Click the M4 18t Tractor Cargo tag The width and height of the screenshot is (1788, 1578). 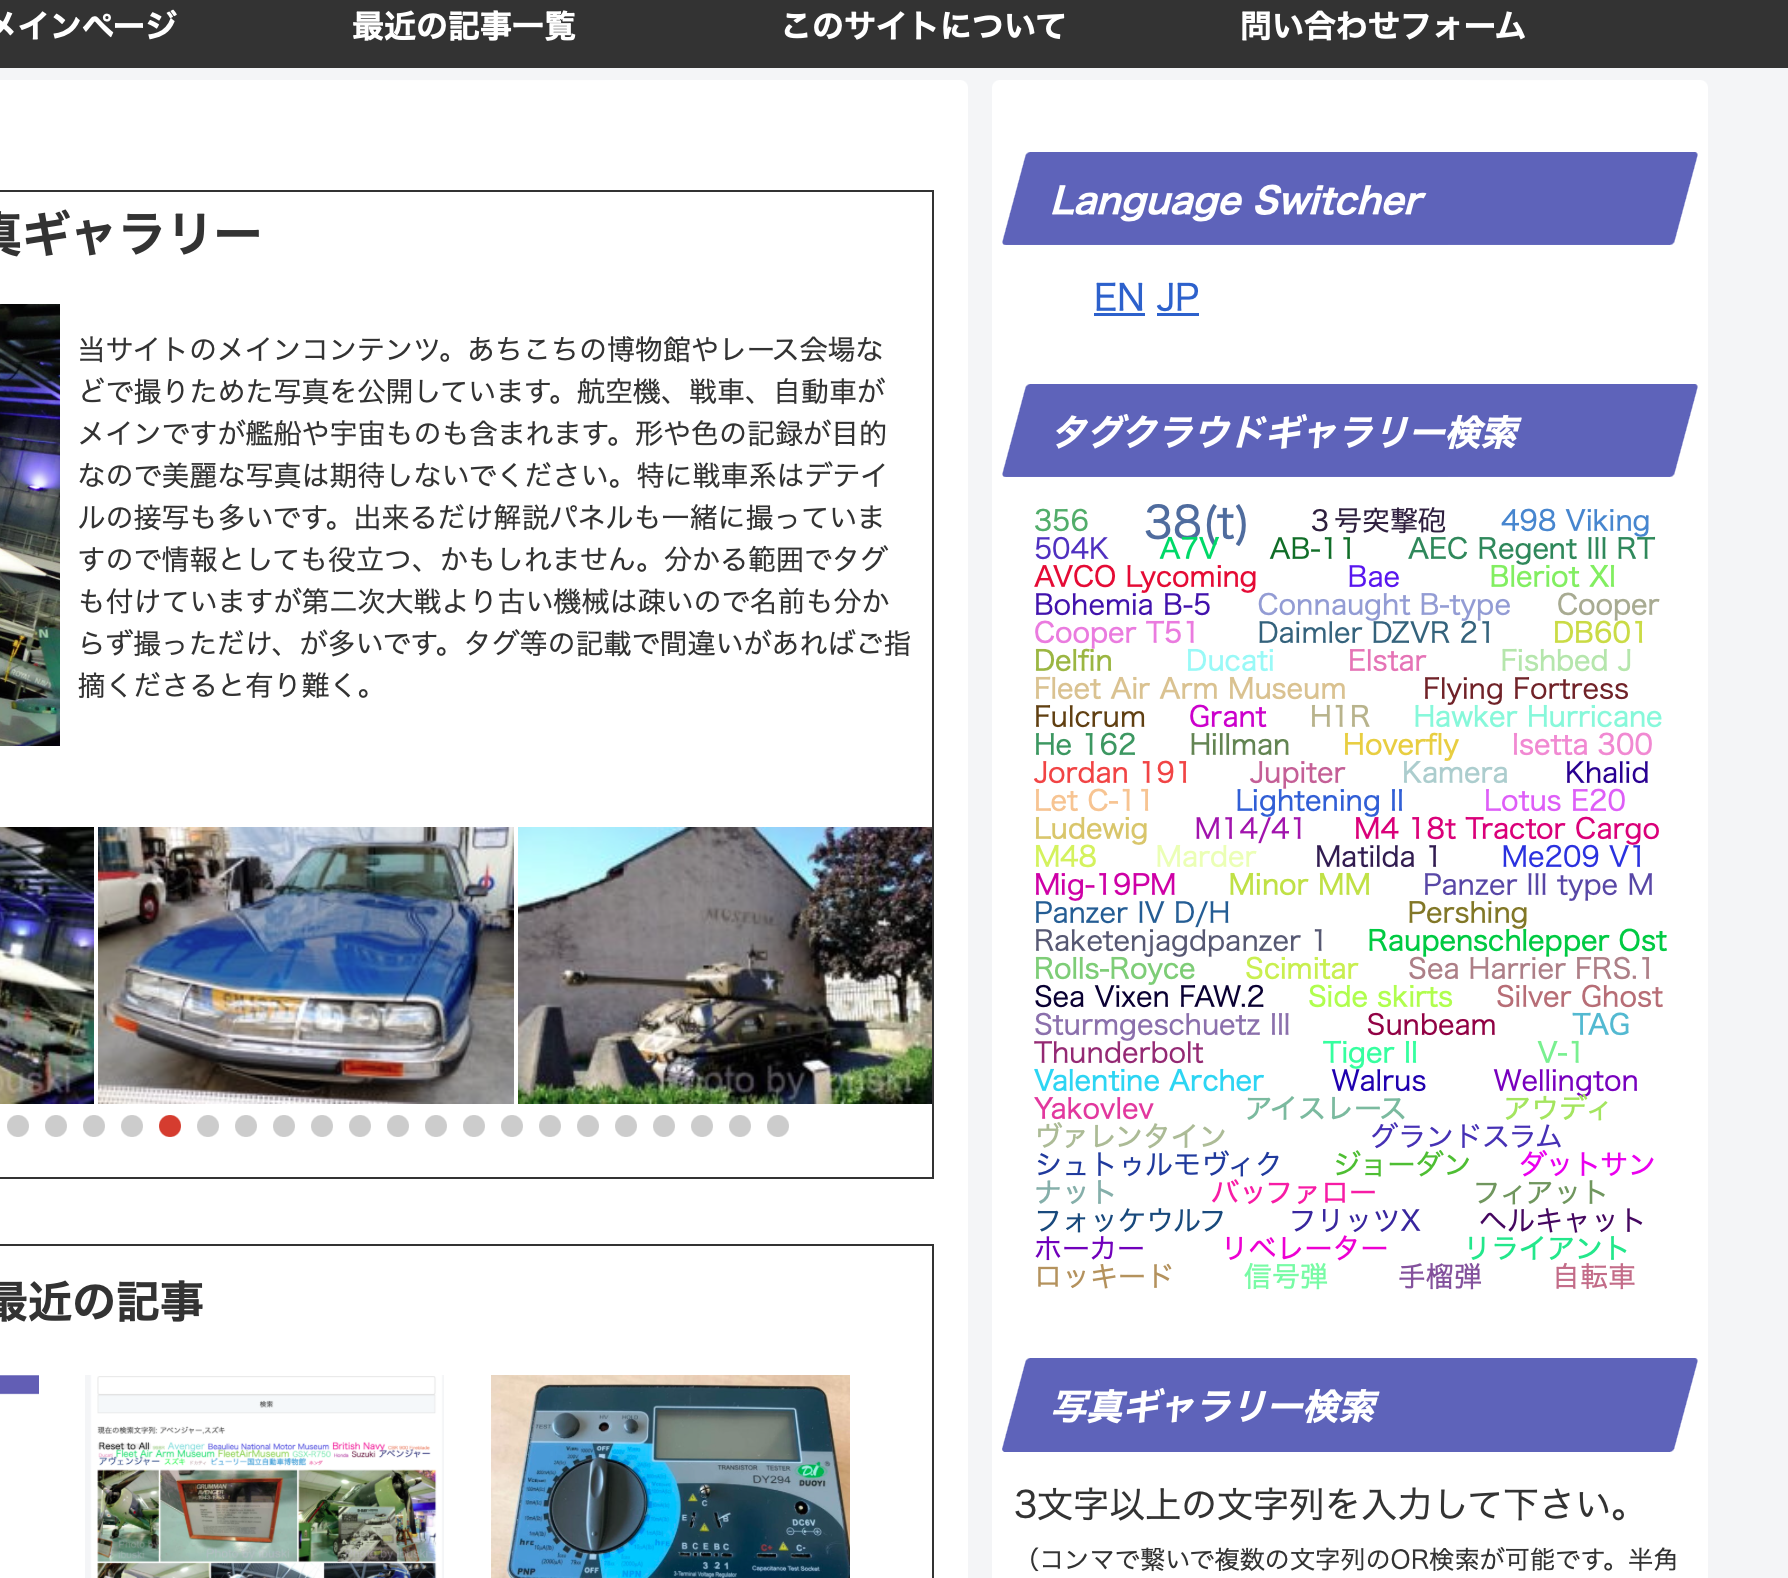click(x=1506, y=829)
